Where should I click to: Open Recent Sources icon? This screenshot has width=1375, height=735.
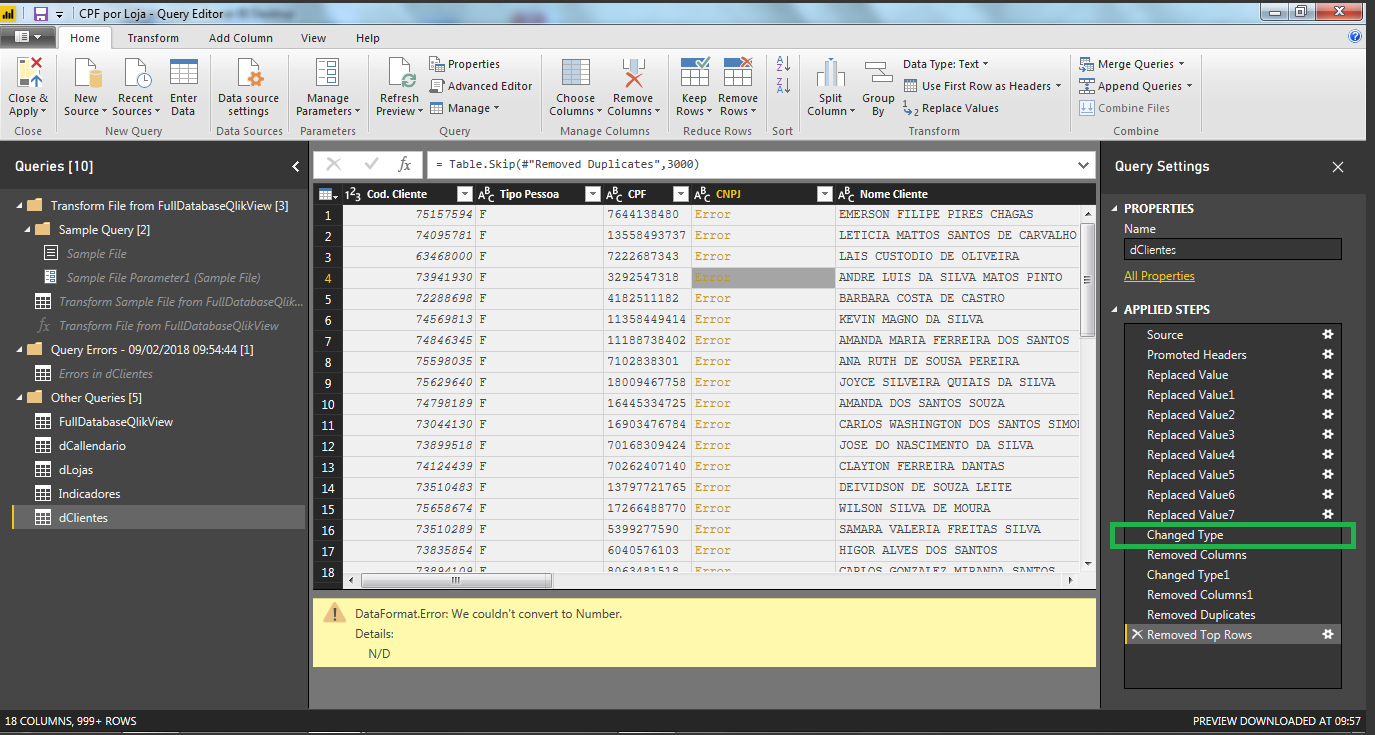[137, 74]
